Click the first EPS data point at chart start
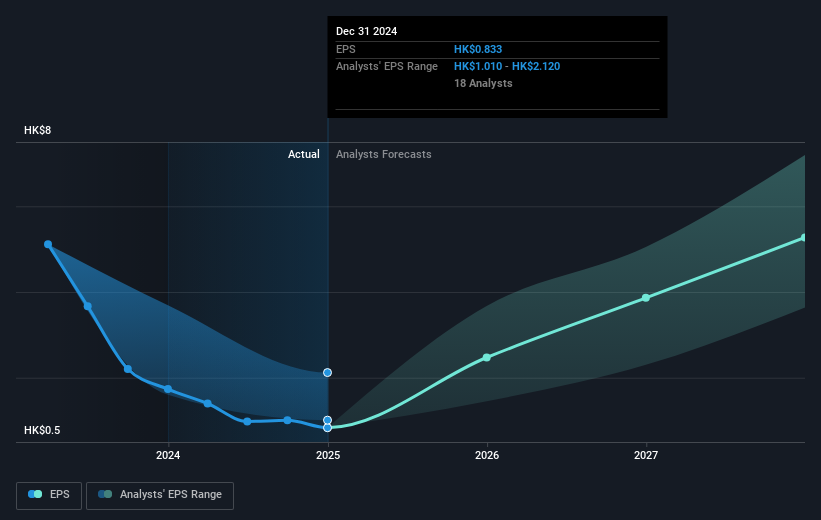 [48, 245]
